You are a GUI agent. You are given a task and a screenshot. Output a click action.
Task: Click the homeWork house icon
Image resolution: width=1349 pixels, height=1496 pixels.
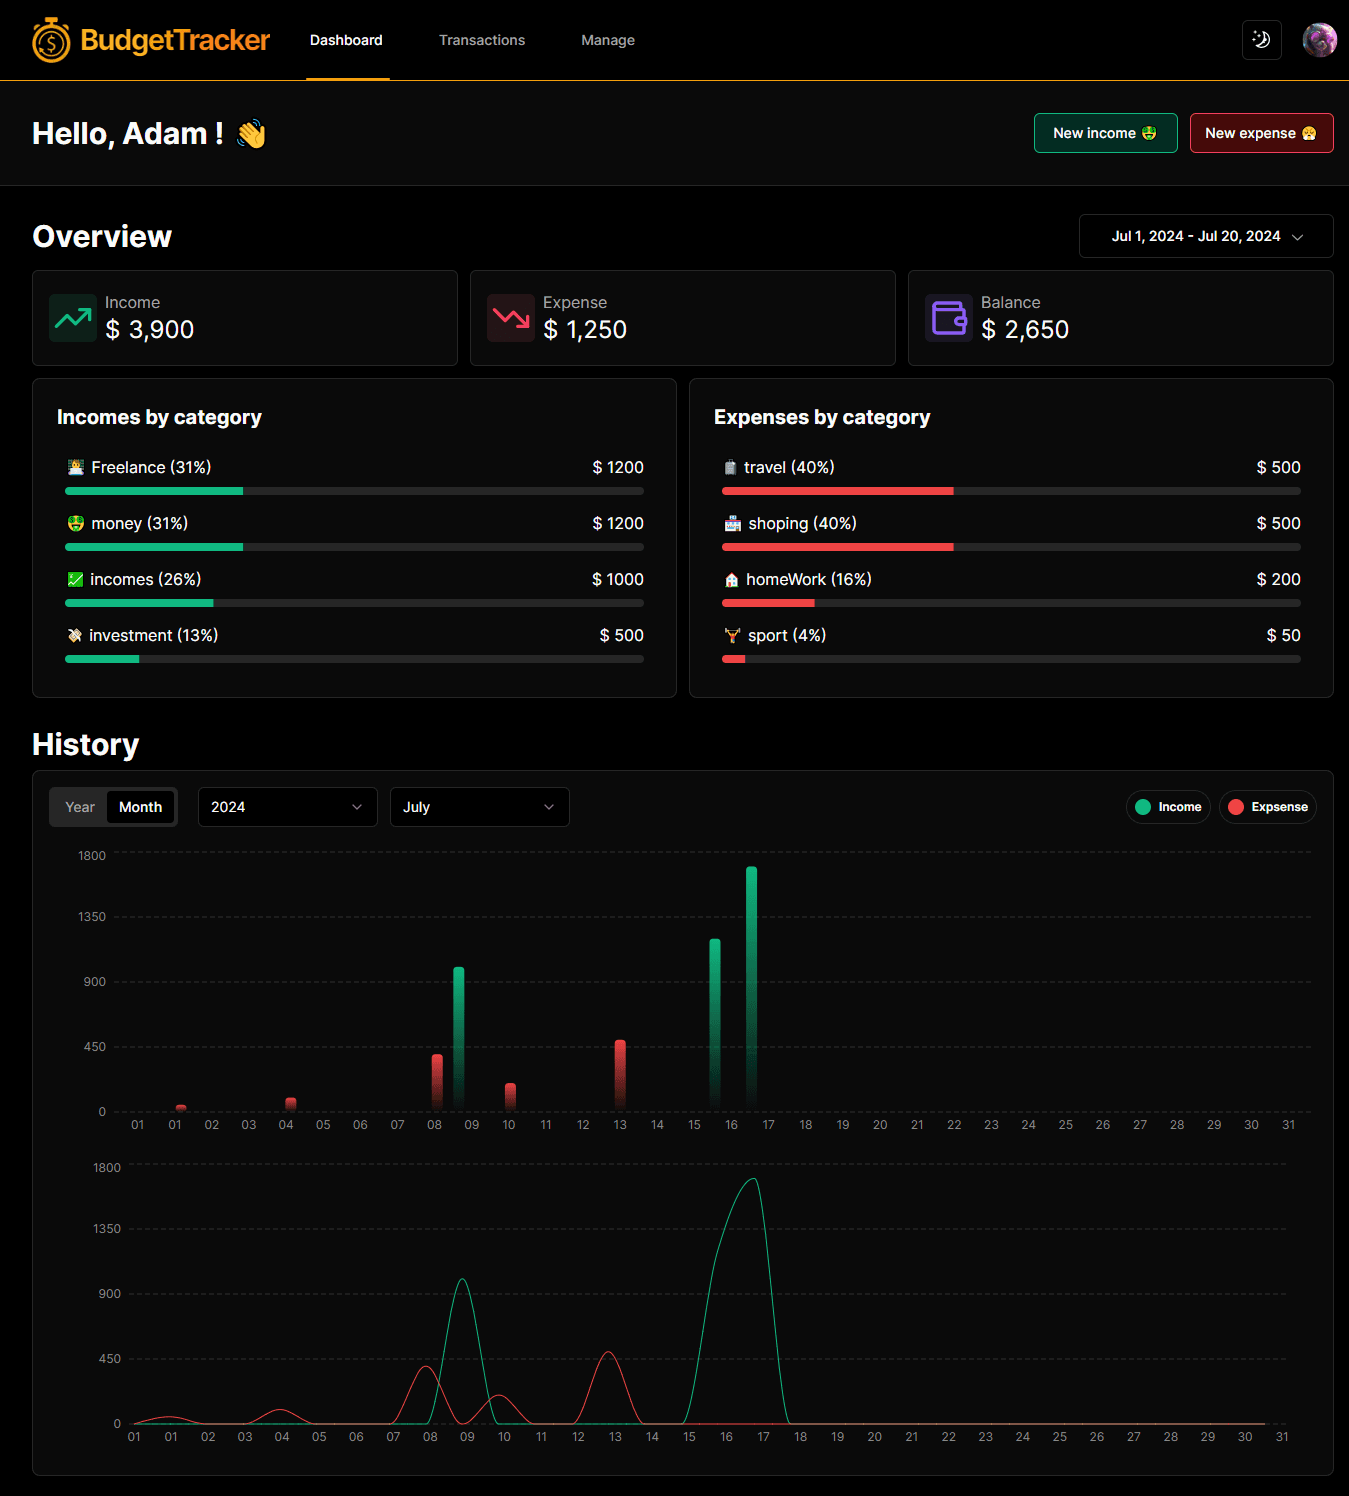[731, 579]
